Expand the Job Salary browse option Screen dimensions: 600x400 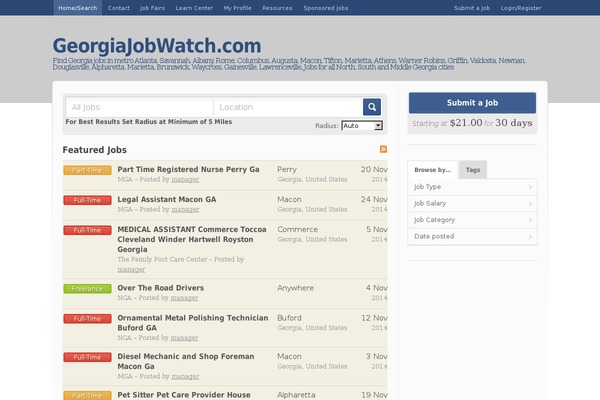[x=472, y=203]
